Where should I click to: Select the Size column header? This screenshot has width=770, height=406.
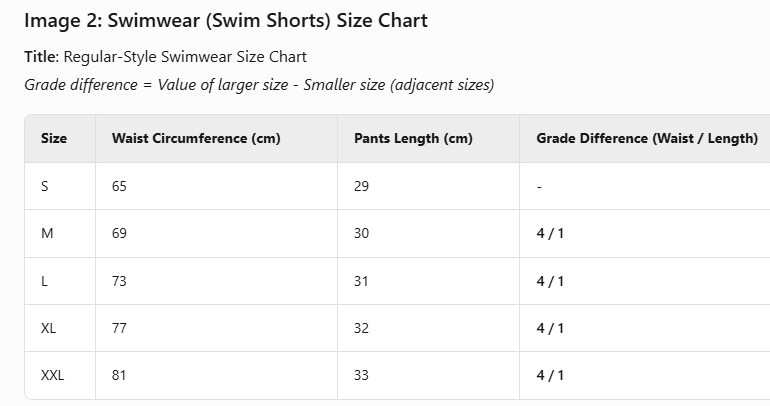[x=54, y=138]
